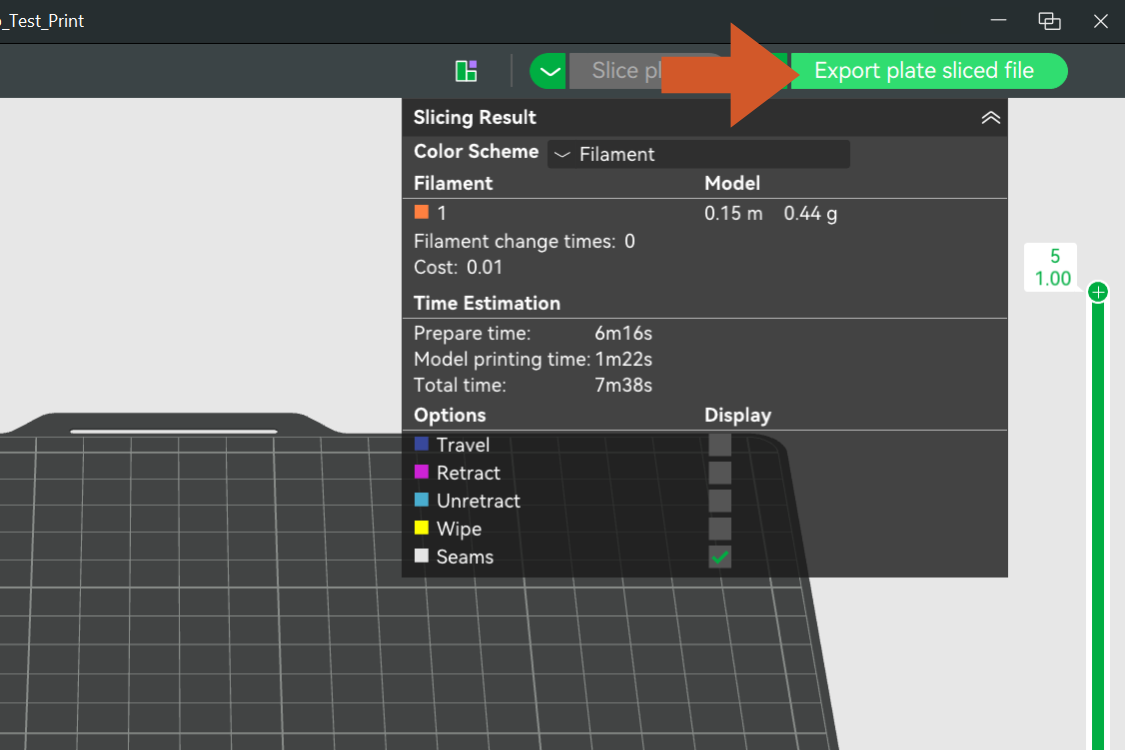Click the magenta Retract color swatch
The width and height of the screenshot is (1125, 750).
coord(421,472)
